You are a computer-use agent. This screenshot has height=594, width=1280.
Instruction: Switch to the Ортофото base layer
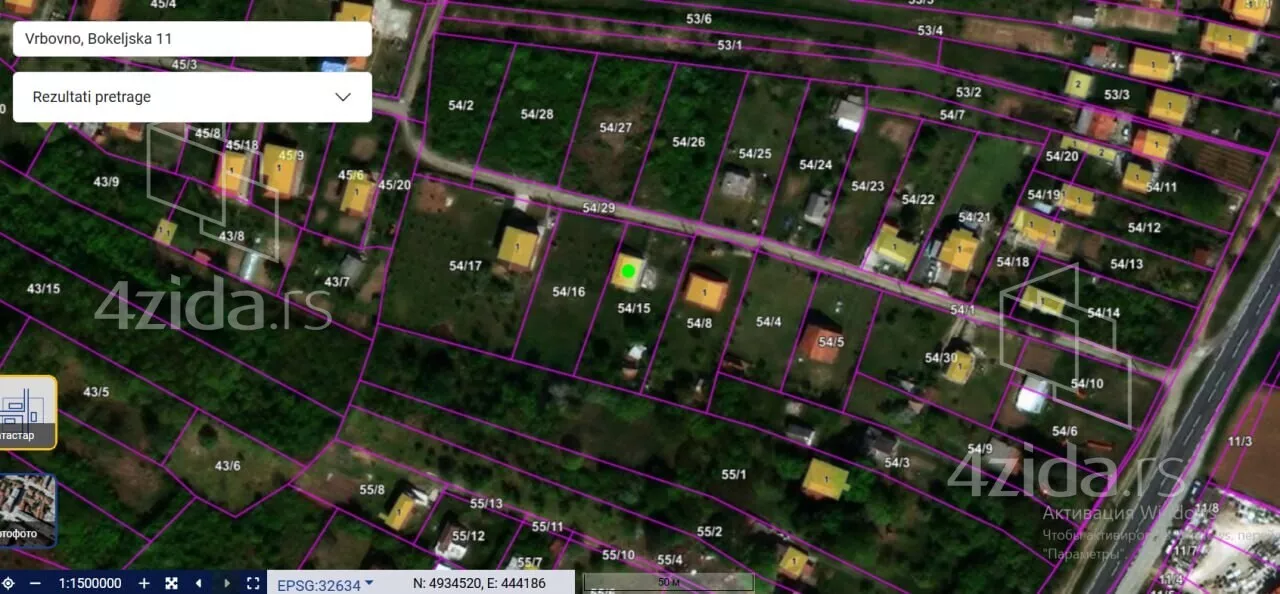click(x=26, y=510)
